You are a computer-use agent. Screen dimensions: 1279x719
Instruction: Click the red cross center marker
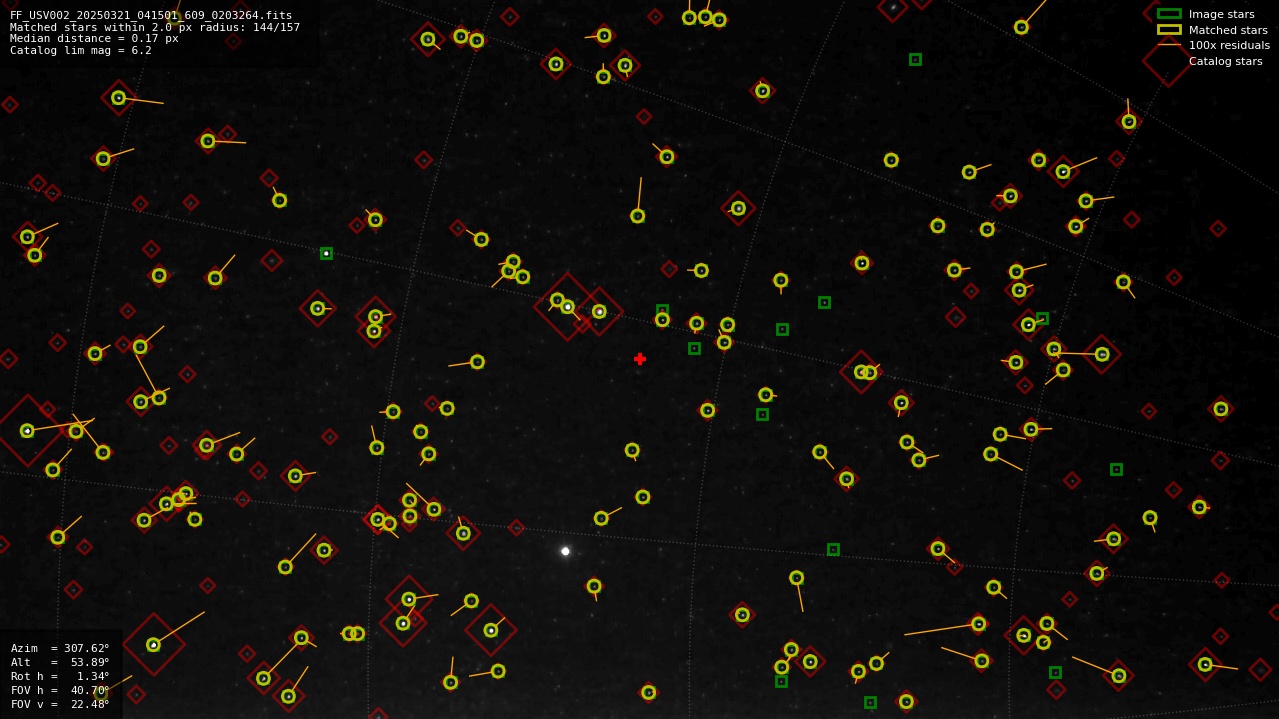point(640,359)
